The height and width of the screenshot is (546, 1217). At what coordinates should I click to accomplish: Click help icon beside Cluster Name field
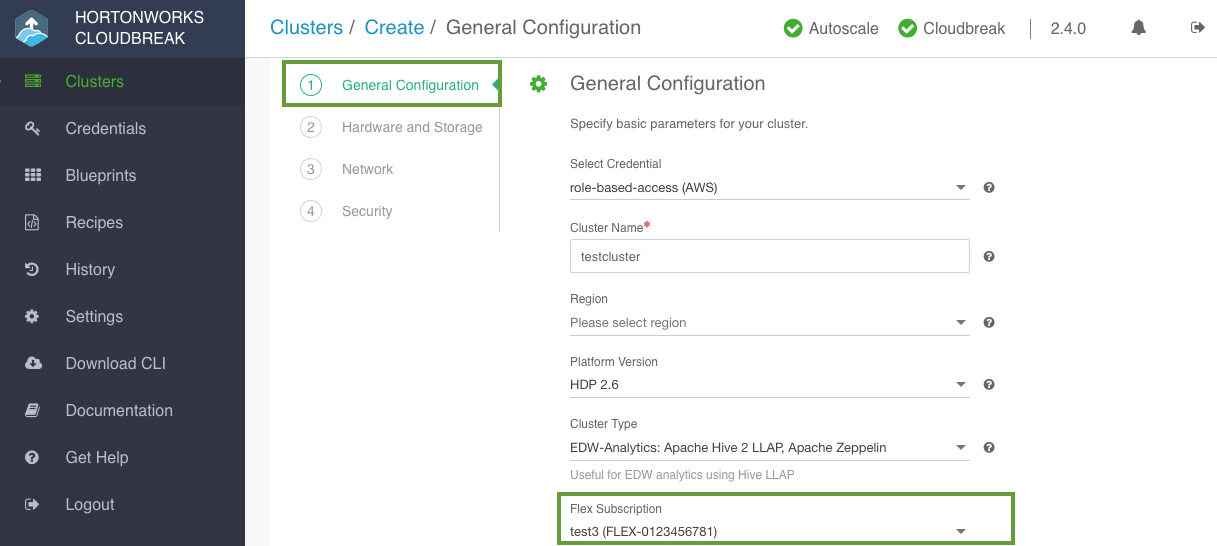click(989, 257)
